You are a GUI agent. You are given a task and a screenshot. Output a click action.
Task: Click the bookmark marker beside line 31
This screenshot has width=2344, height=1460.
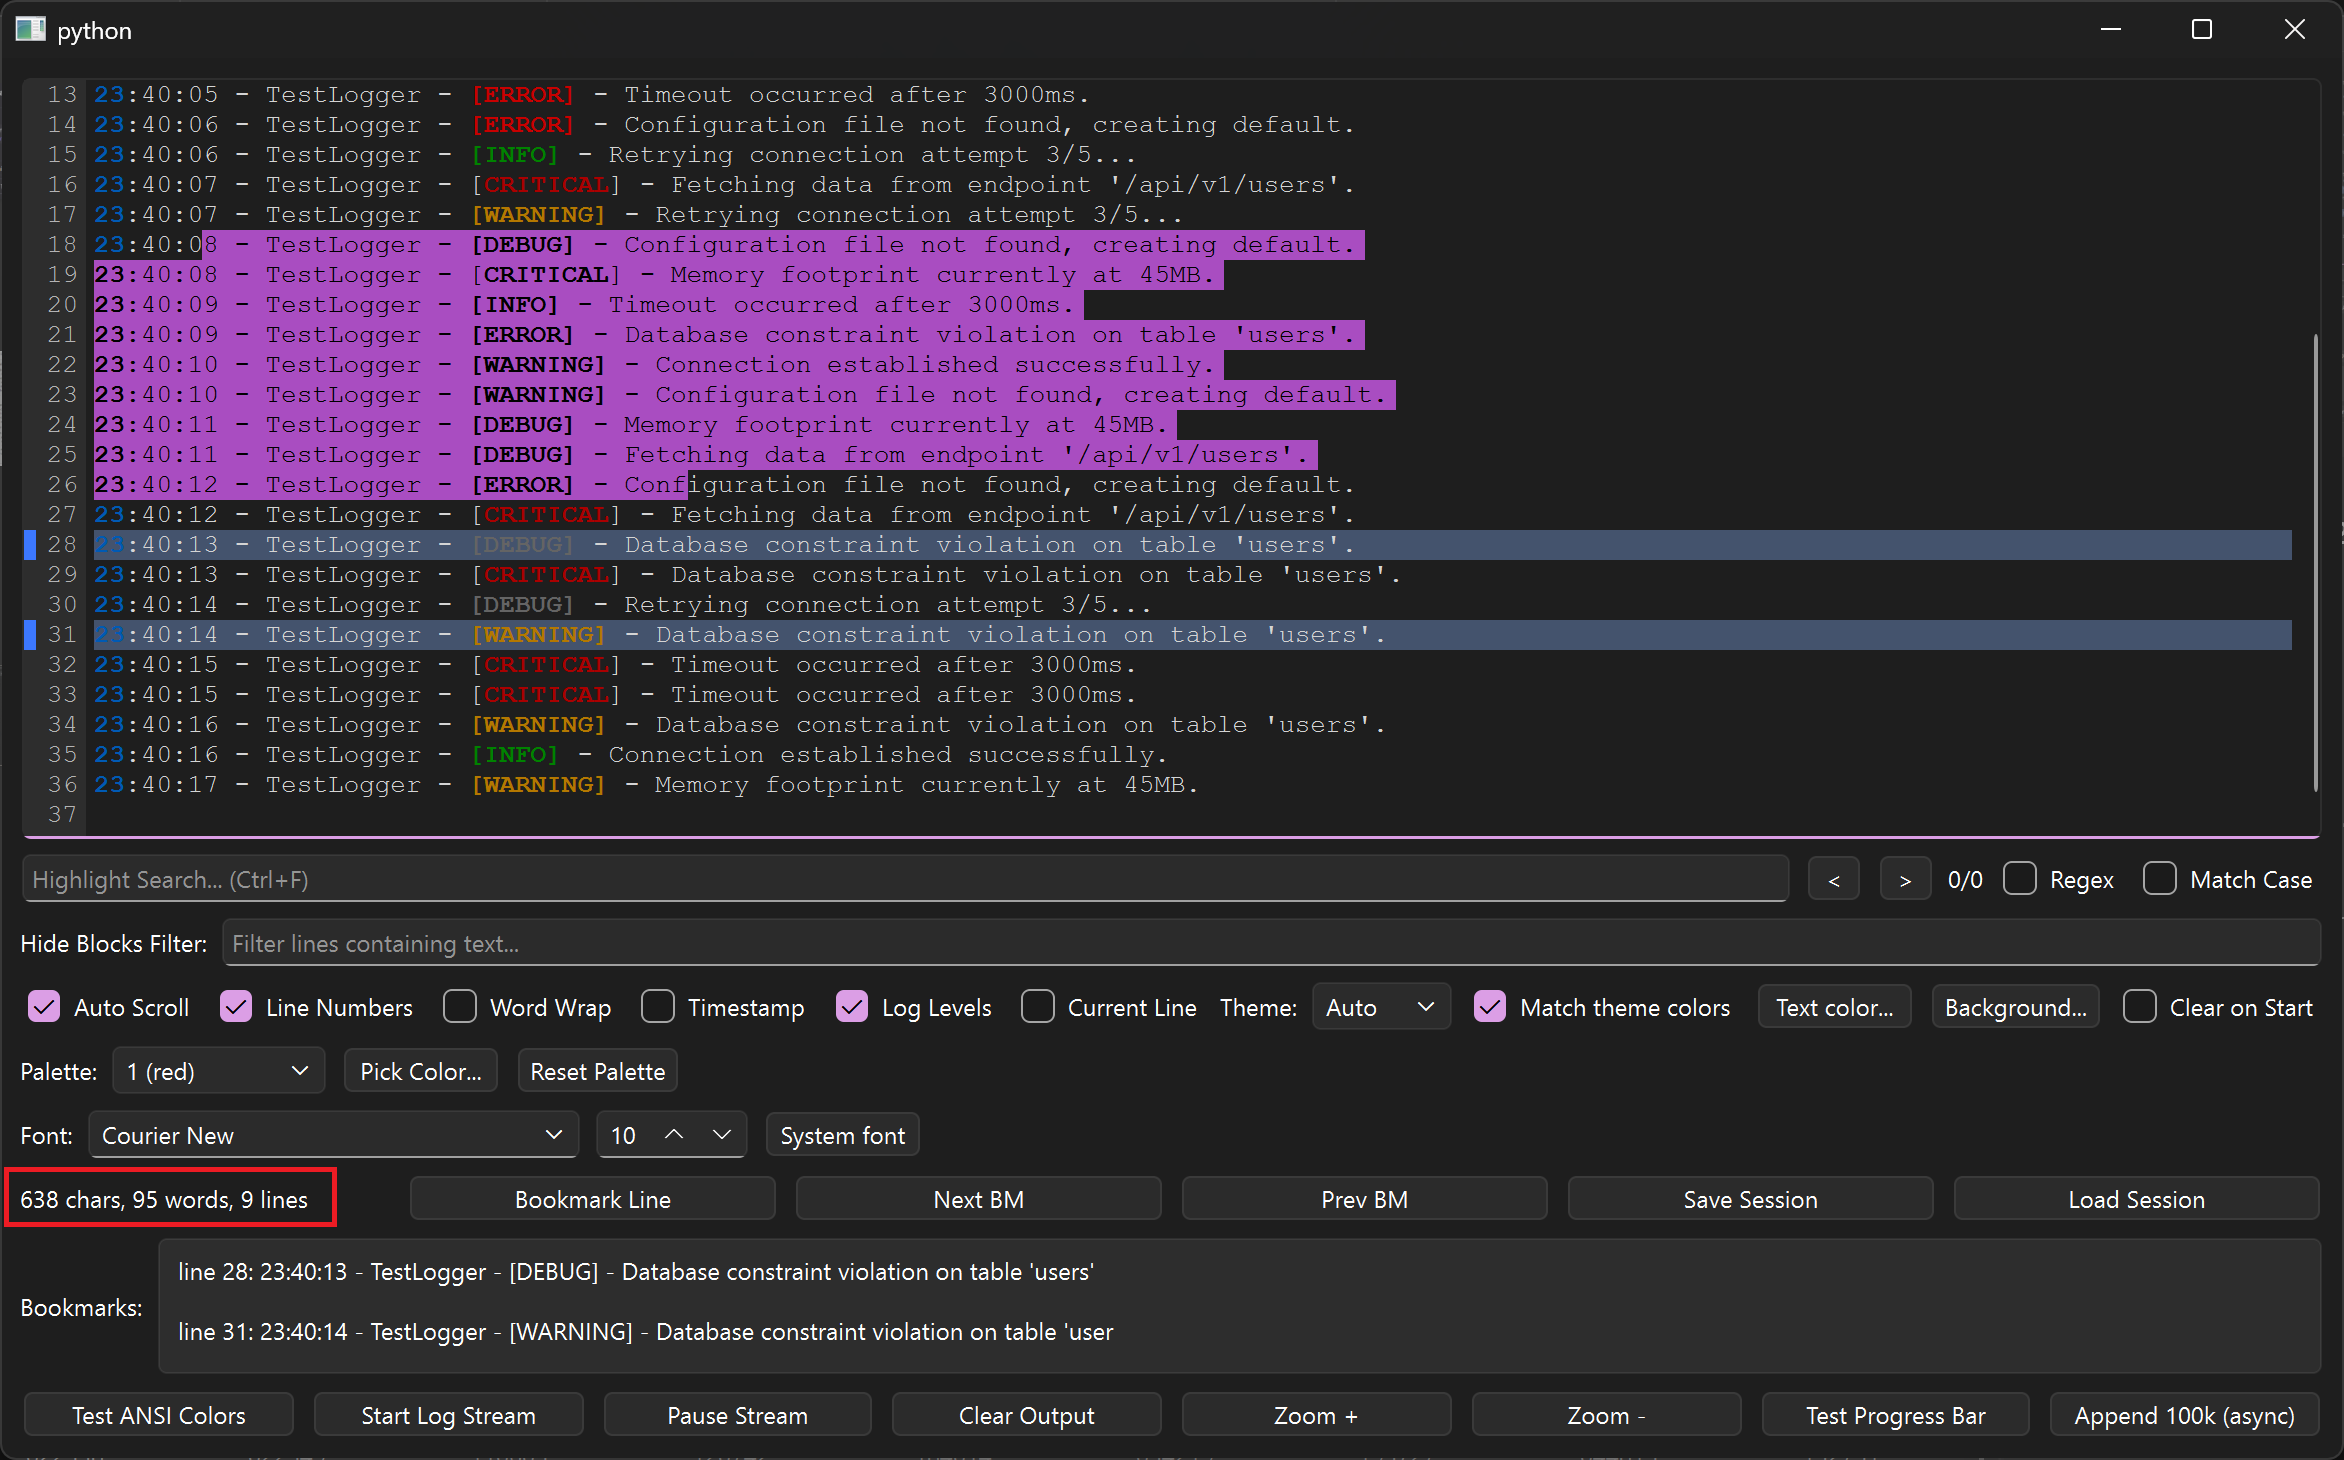(x=30, y=634)
